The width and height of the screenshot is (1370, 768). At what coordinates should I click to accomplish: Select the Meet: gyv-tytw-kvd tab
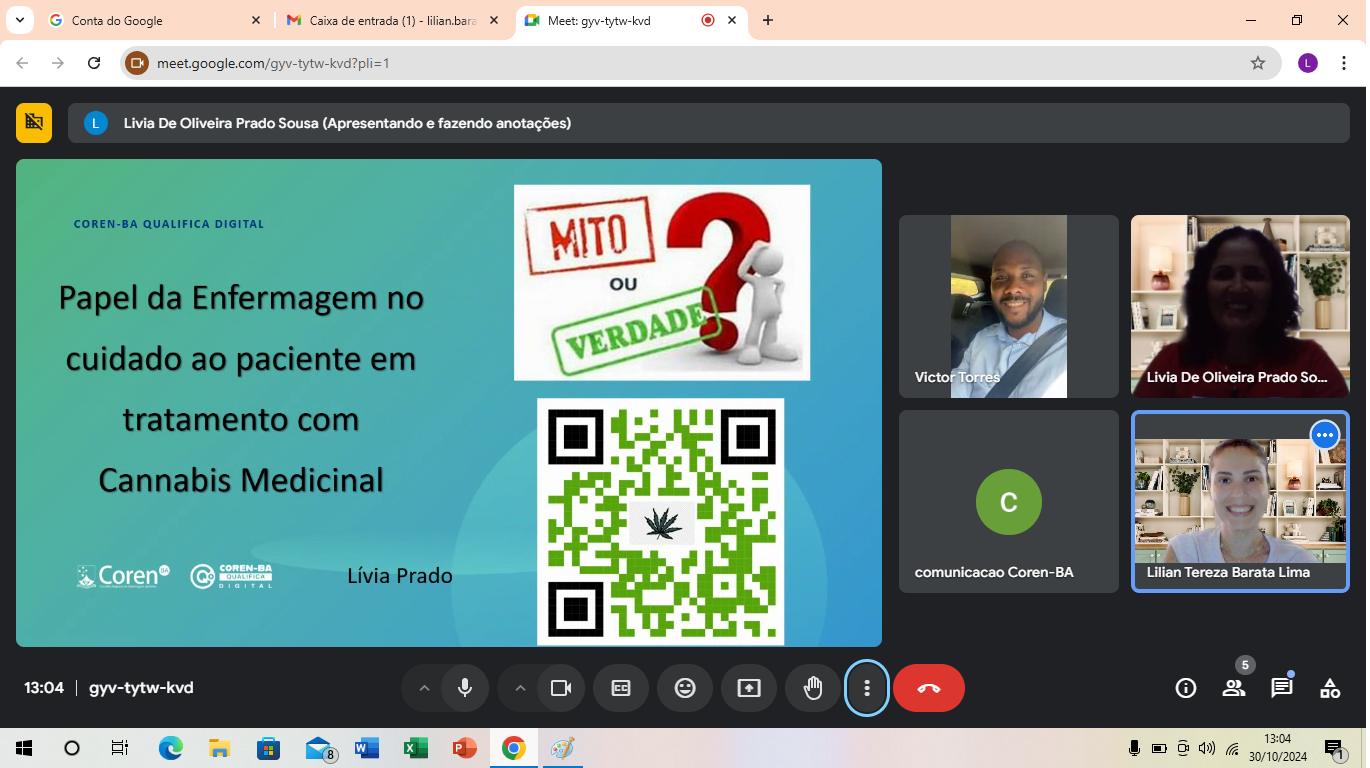[x=631, y=20]
